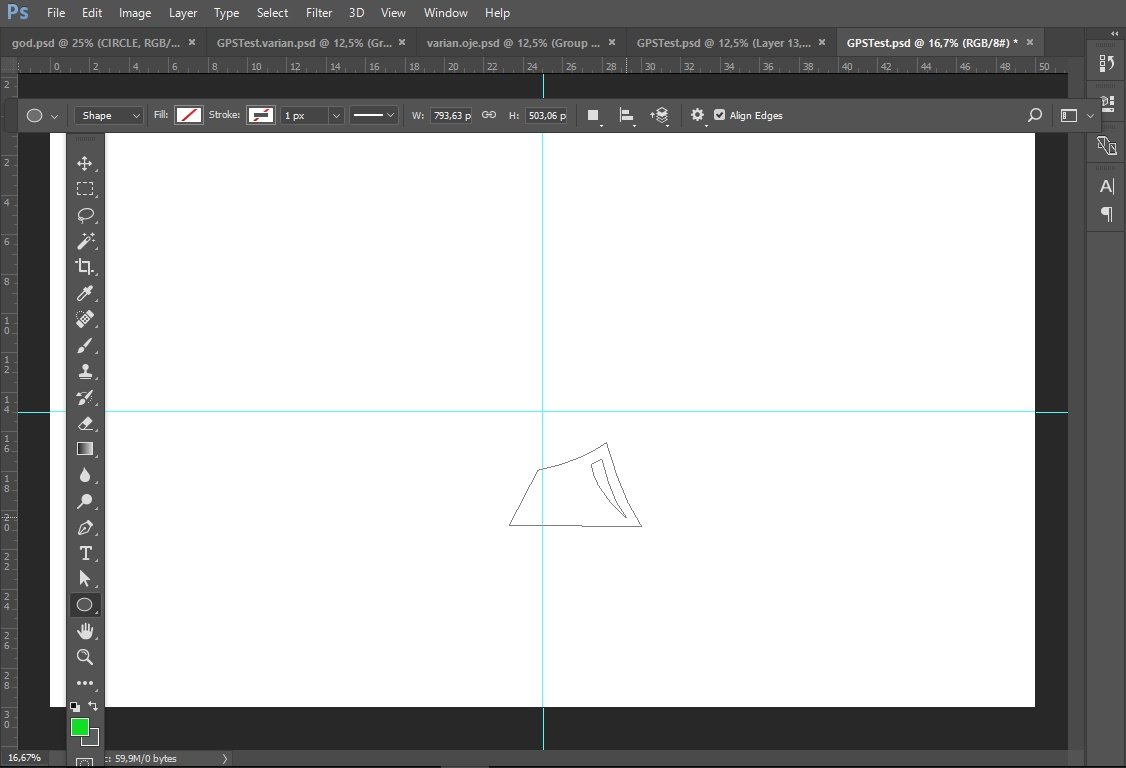This screenshot has width=1126, height=768.
Task: Select the Crop tool
Action: point(85,267)
